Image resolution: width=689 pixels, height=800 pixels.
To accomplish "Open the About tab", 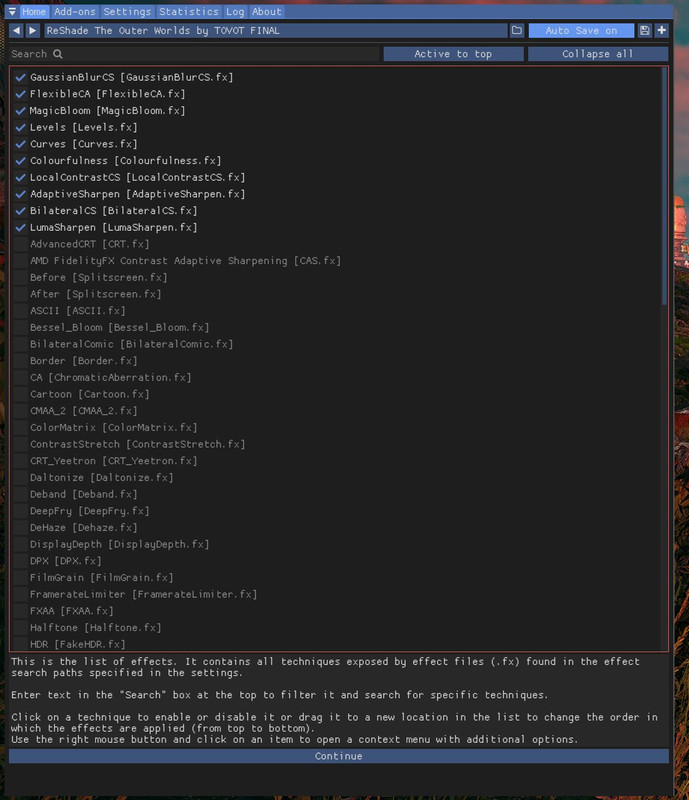I will 266,11.
